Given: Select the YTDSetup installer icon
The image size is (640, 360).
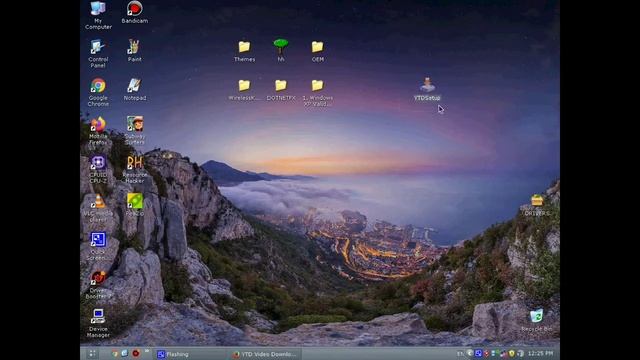Looking at the screenshot, I should point(427,89).
